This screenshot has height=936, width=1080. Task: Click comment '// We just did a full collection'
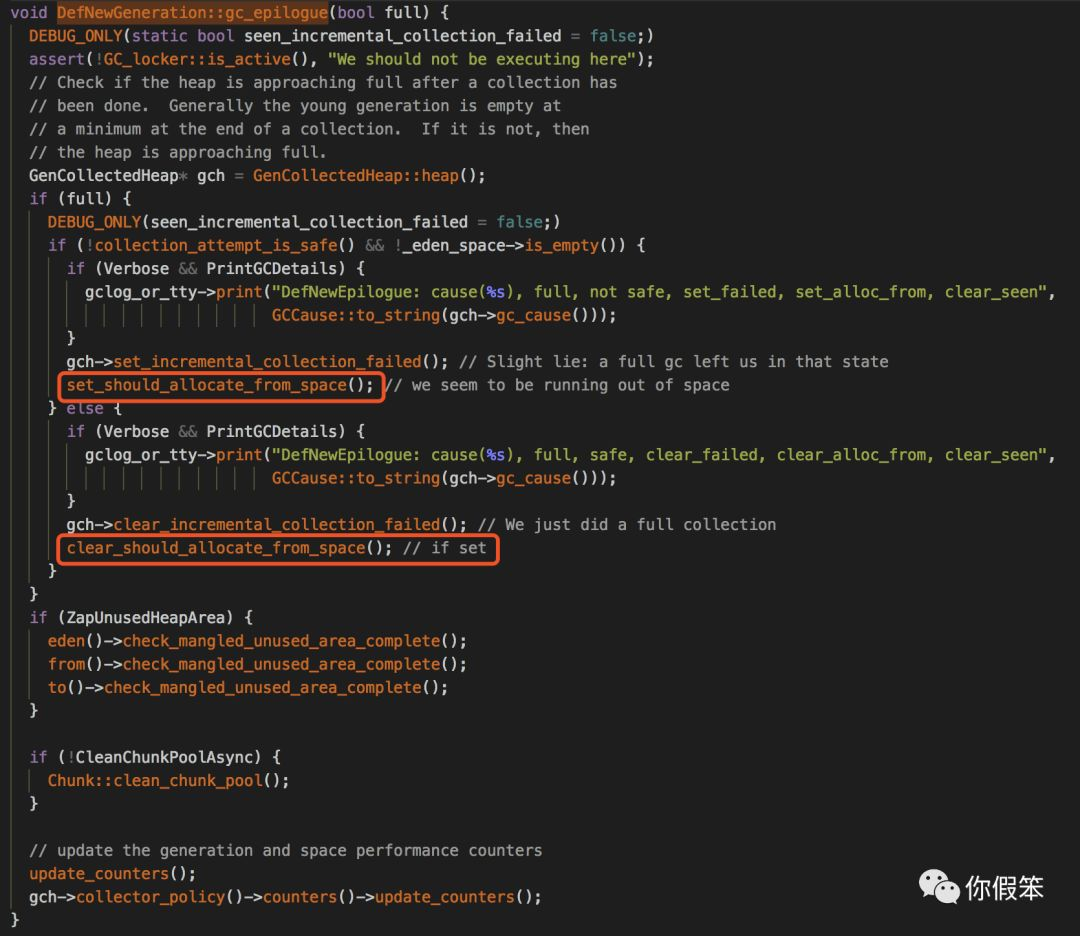coord(627,525)
